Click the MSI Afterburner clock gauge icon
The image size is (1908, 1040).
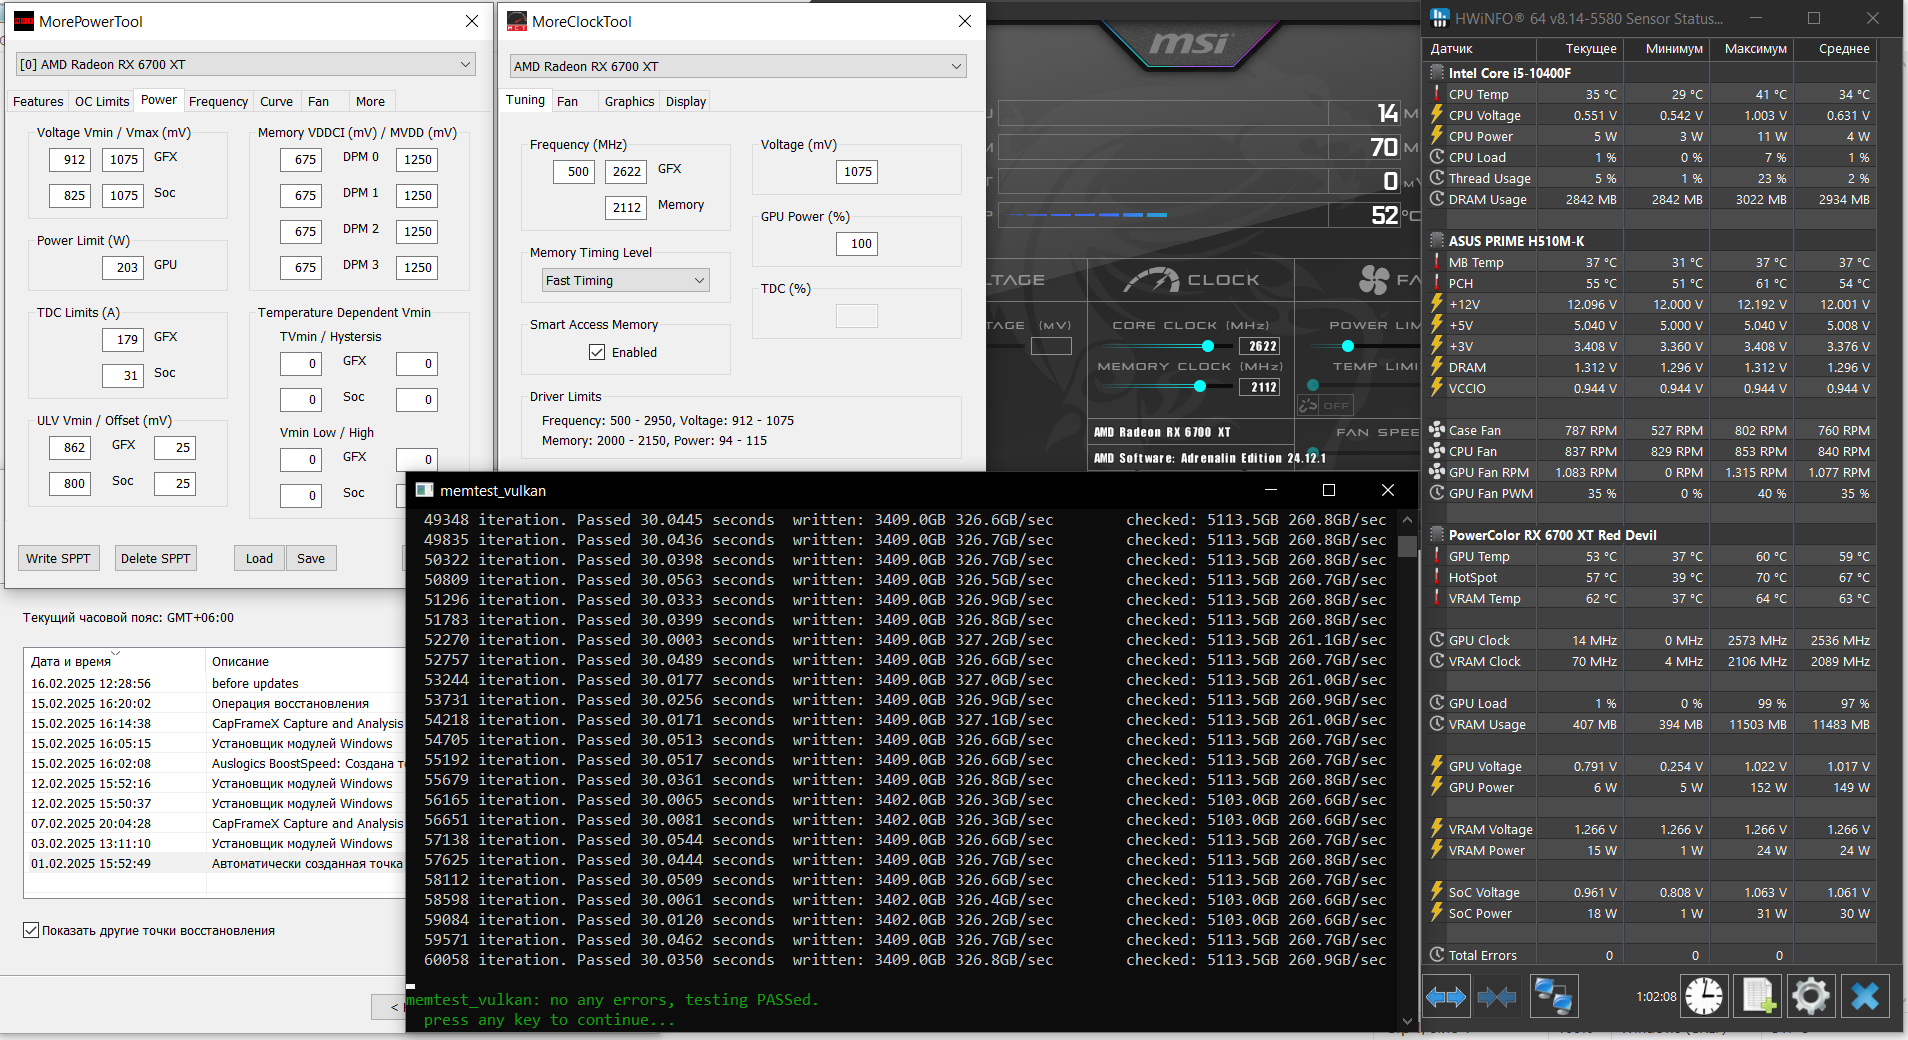[1152, 280]
